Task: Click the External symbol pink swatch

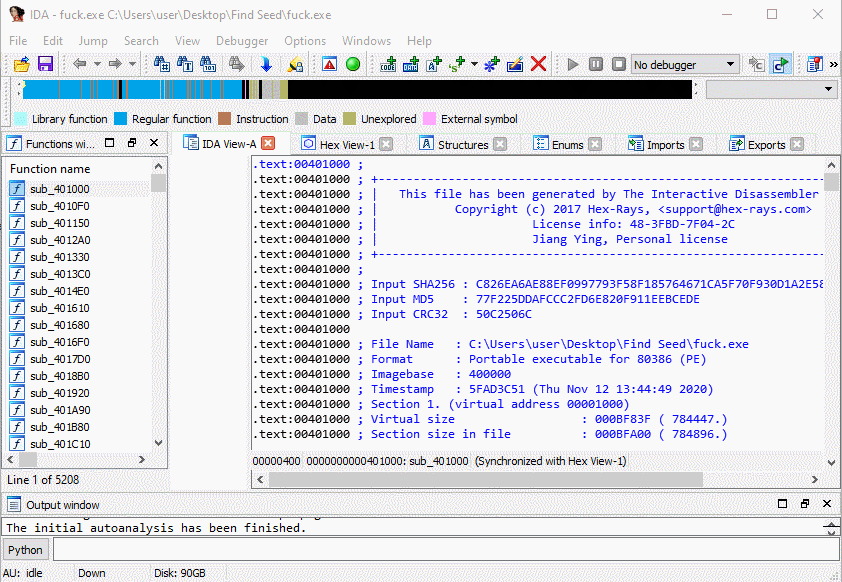Action: (x=429, y=119)
